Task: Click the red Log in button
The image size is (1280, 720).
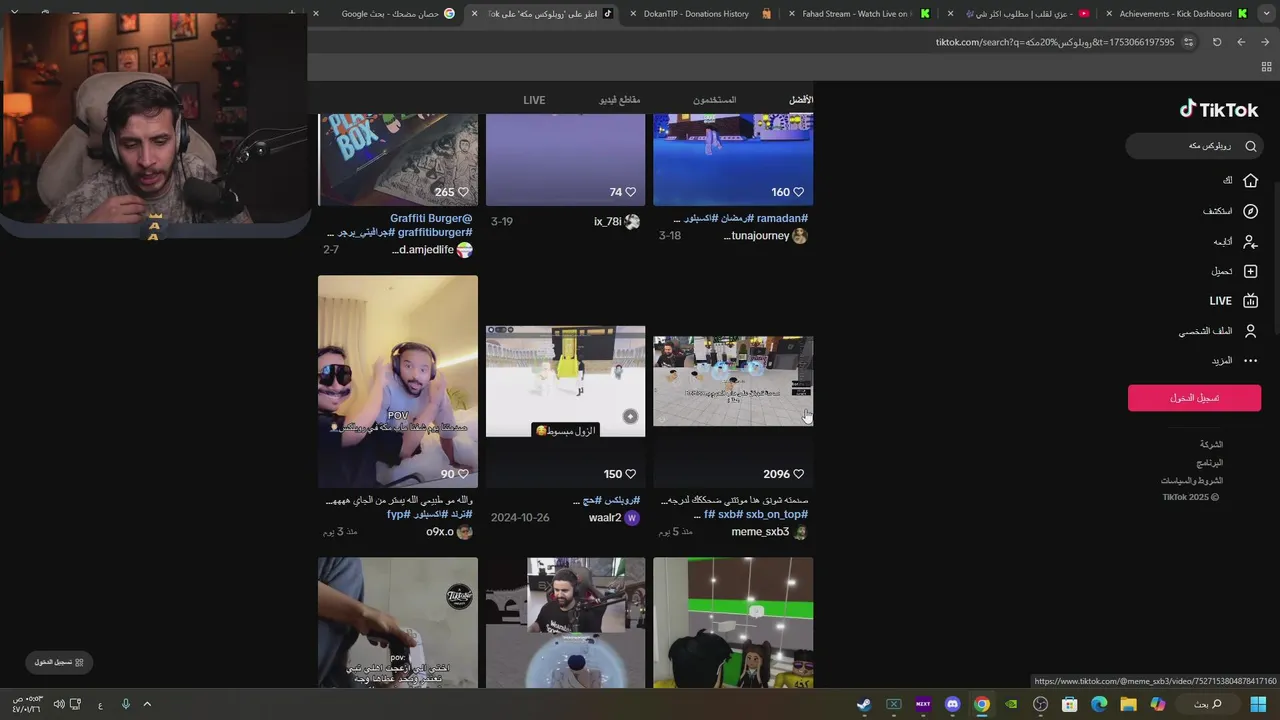Action: coord(1194,398)
